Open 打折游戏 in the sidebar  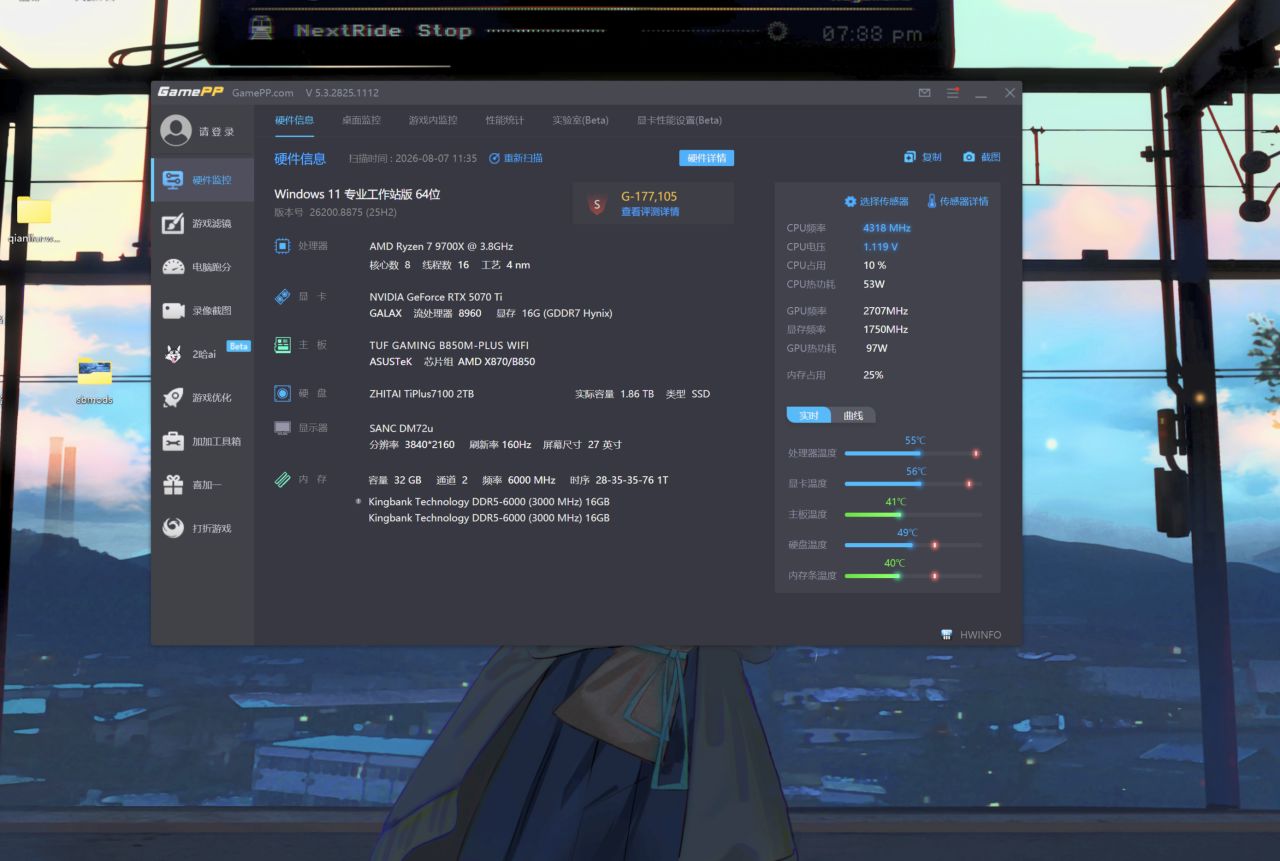click(202, 528)
